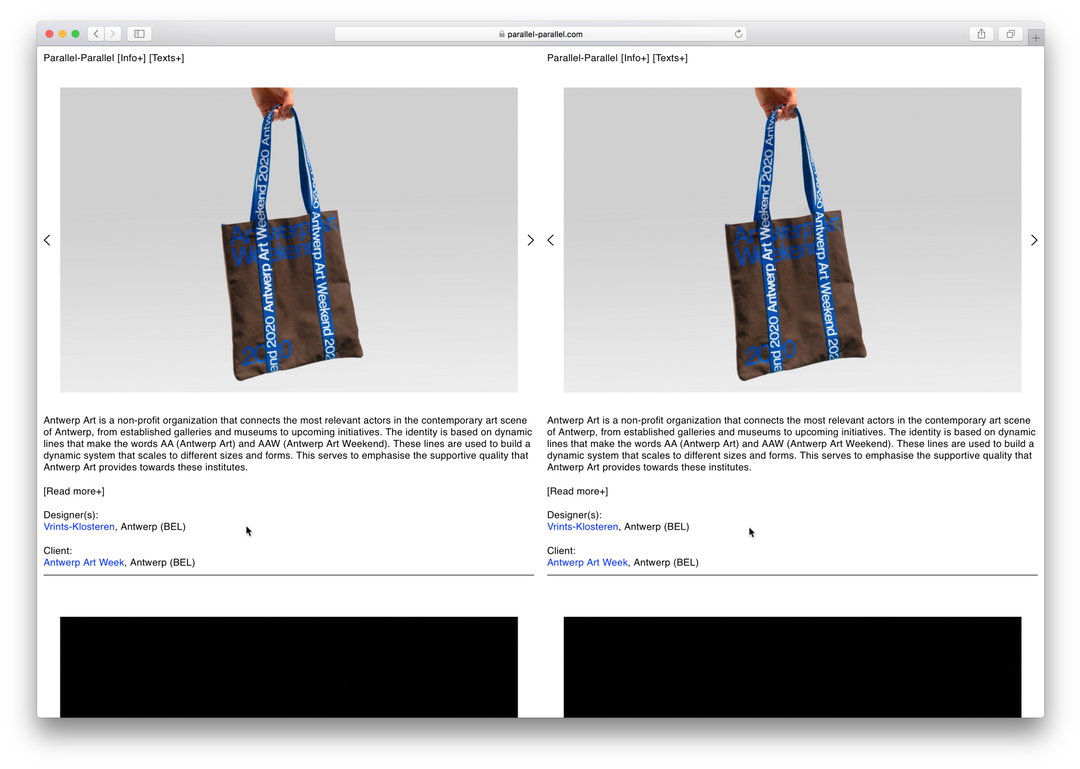Open Antwerp Art Week link in left panel

pos(84,562)
